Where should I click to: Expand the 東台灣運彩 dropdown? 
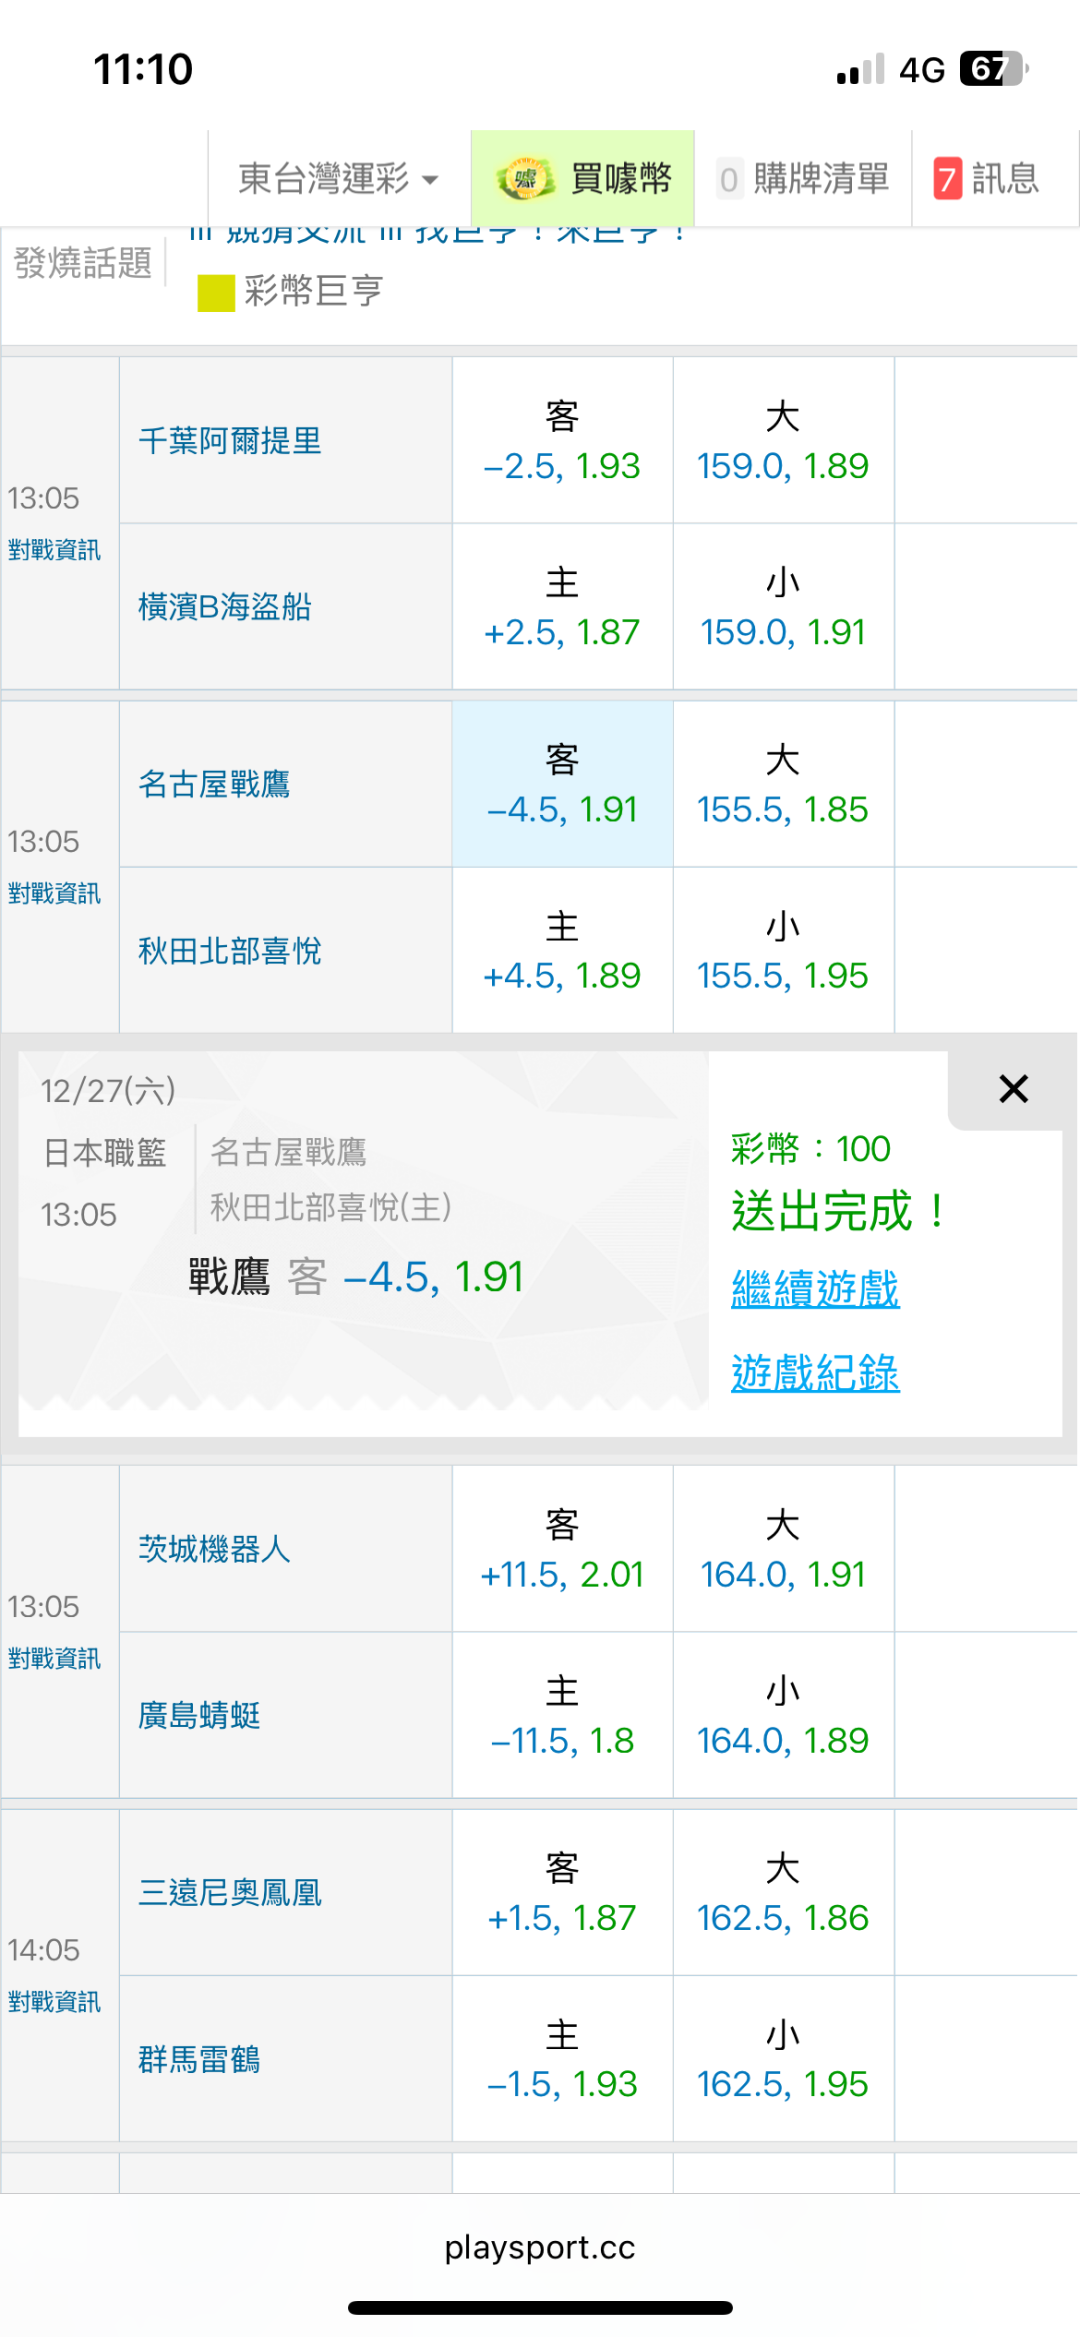(x=338, y=179)
